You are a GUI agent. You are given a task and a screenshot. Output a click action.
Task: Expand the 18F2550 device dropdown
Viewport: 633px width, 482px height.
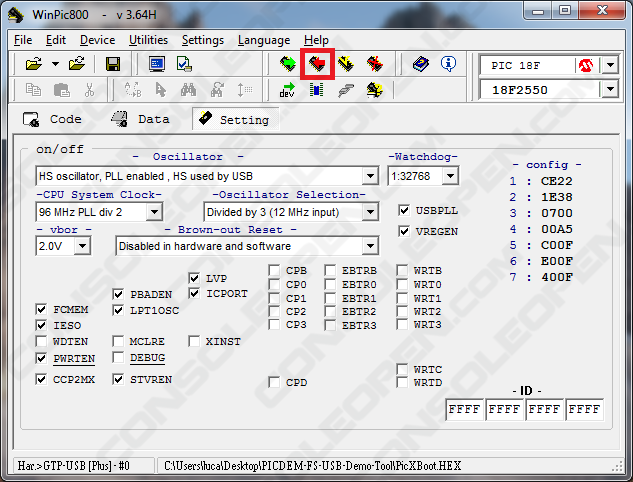610,90
